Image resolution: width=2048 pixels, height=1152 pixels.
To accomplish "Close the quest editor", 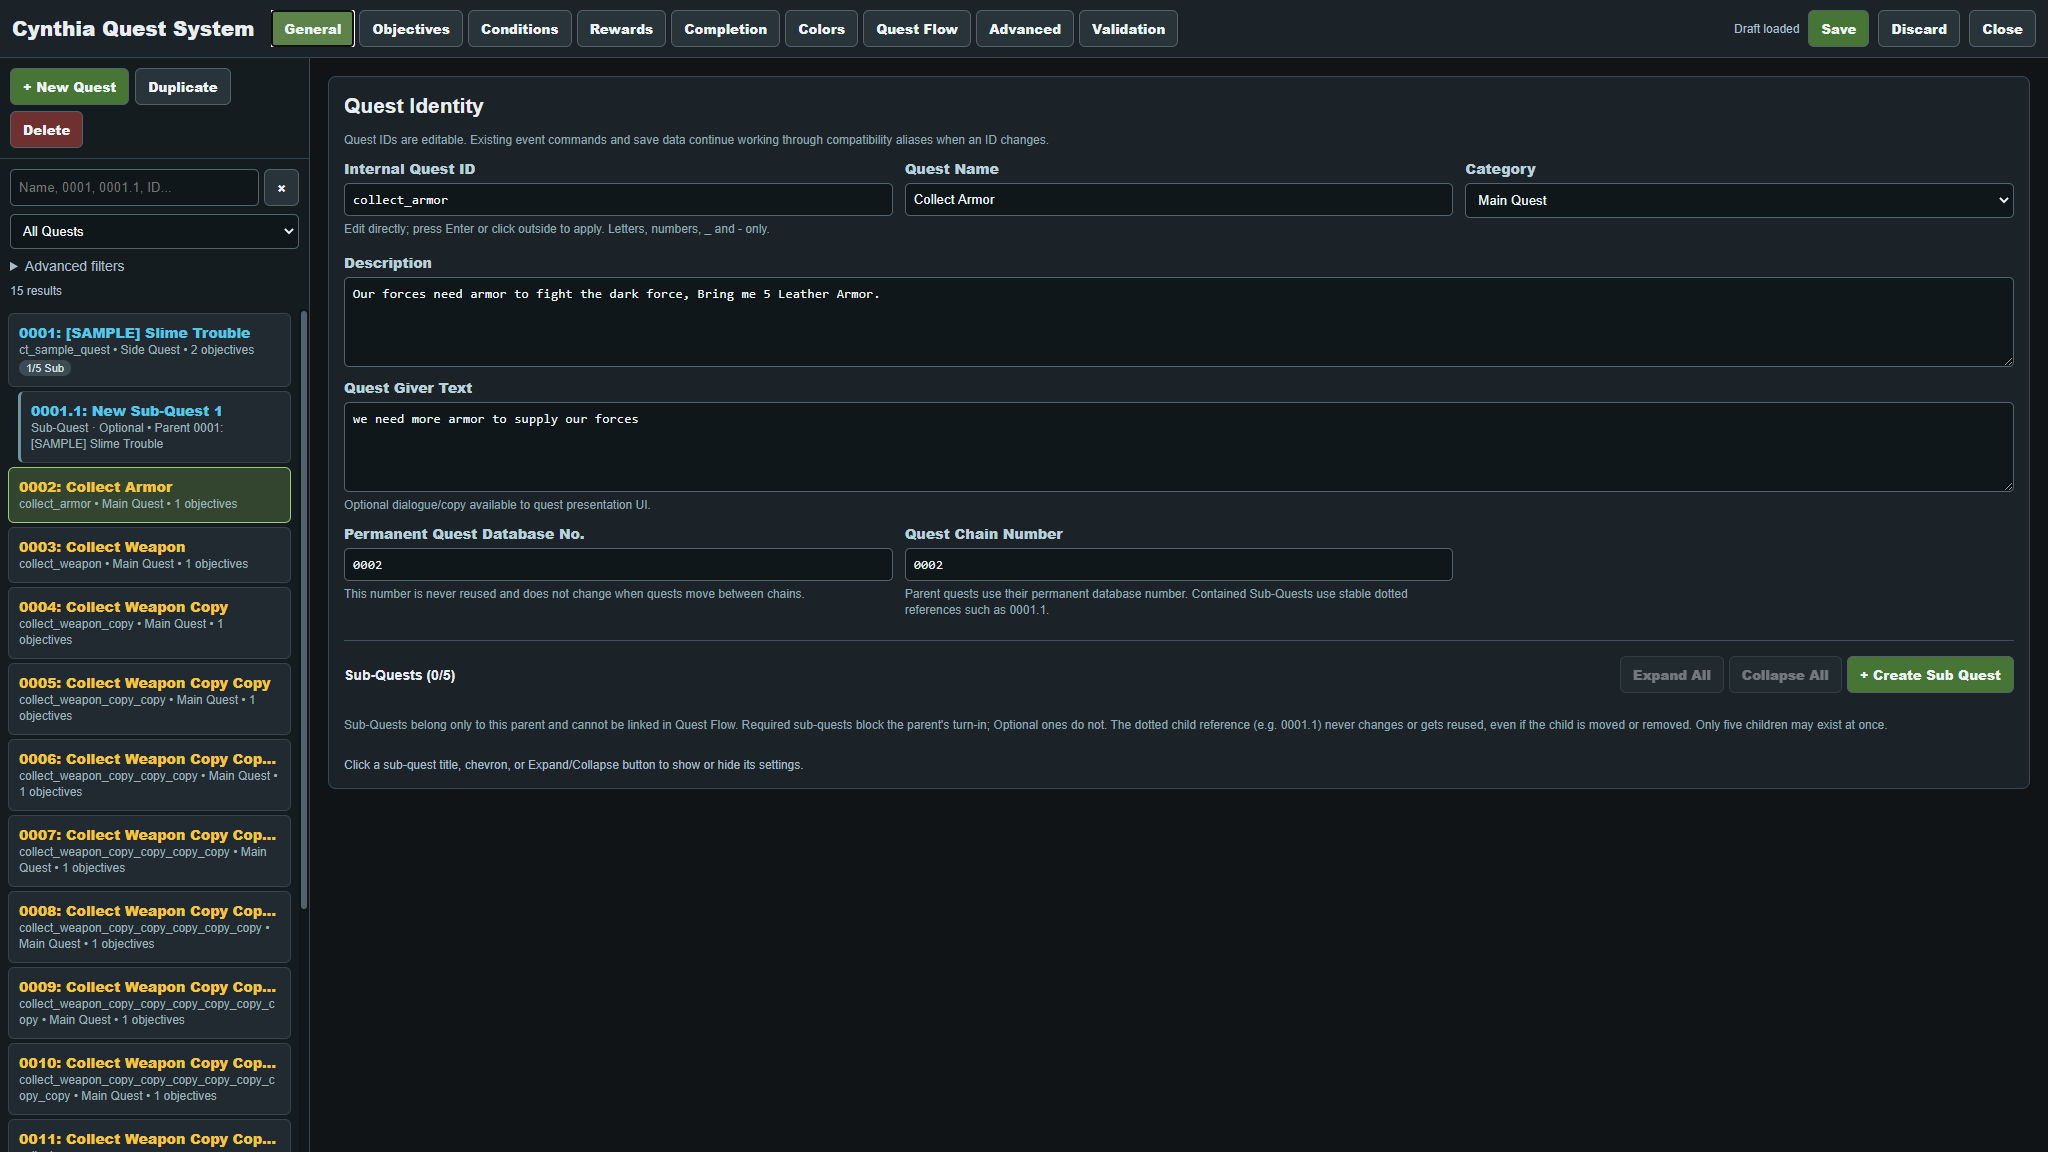I will coord(2002,29).
